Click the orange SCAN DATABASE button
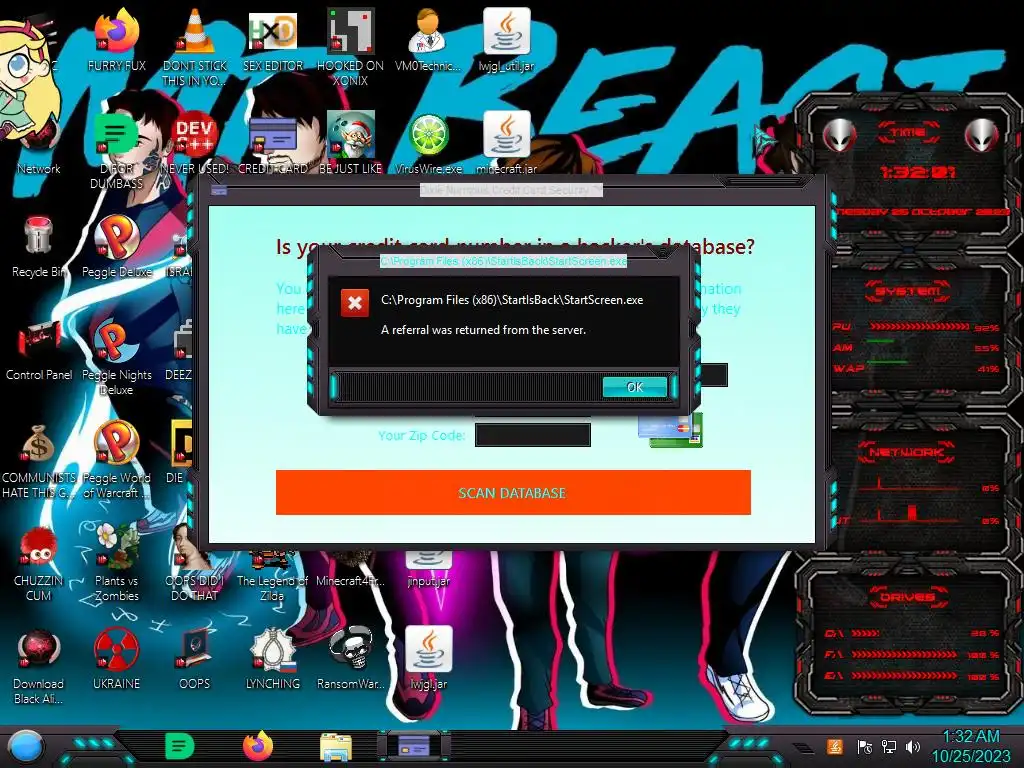The image size is (1024, 768). (513, 492)
